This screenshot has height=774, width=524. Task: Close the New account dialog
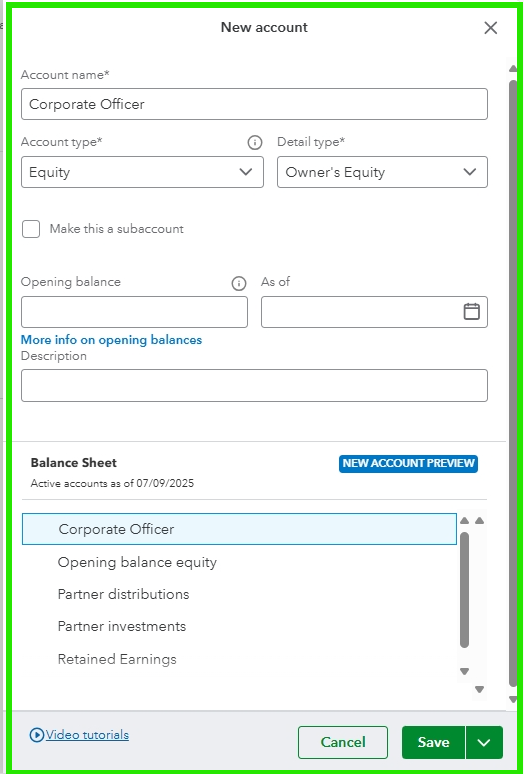[490, 28]
